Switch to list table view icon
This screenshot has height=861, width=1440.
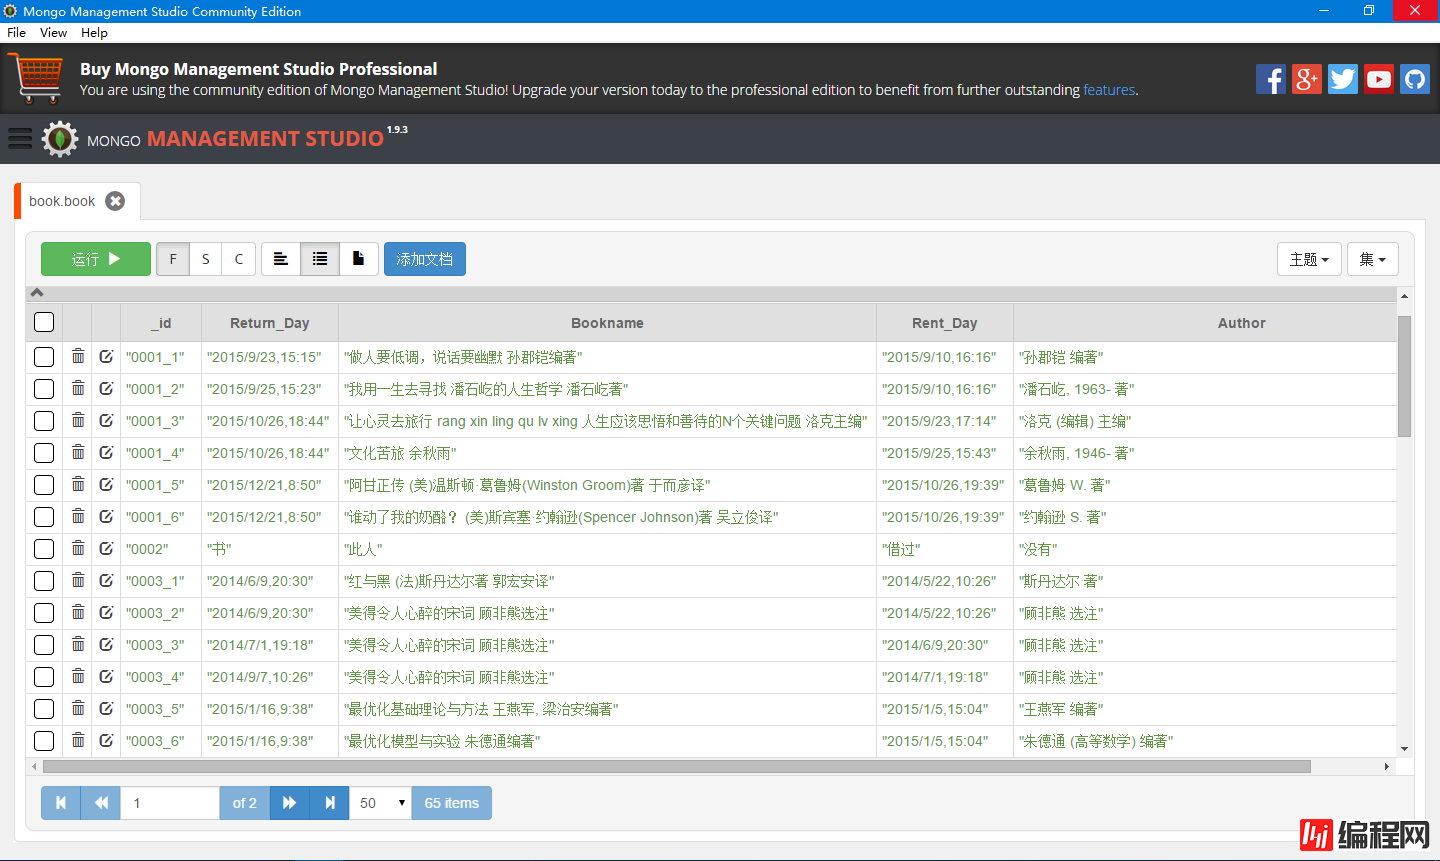click(320, 259)
